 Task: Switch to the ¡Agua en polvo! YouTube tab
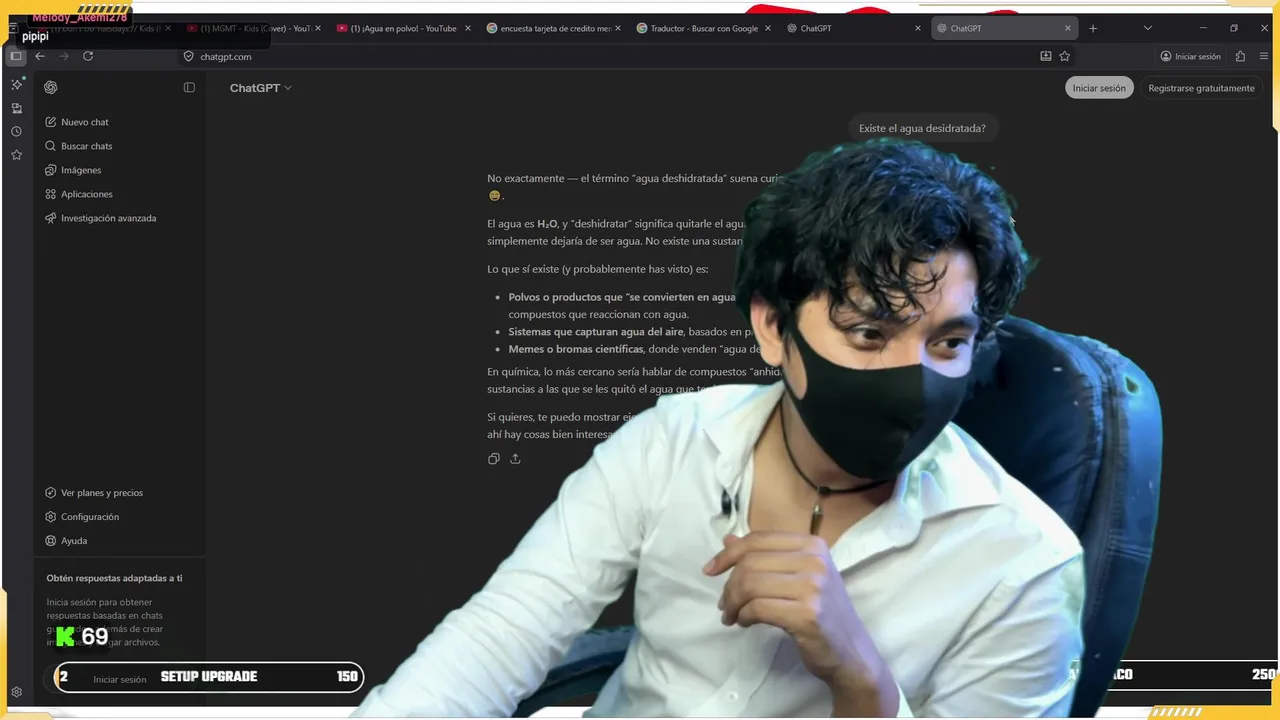[x=403, y=28]
